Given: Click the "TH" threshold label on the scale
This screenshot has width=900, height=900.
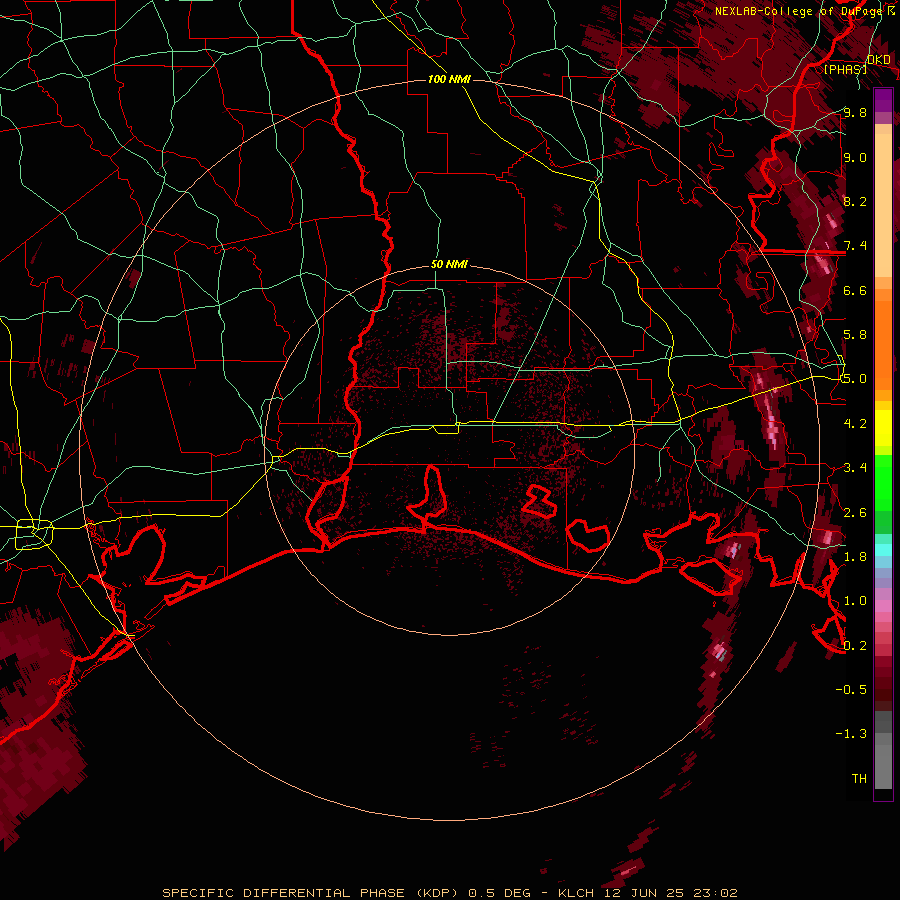Looking at the screenshot, I should [859, 778].
